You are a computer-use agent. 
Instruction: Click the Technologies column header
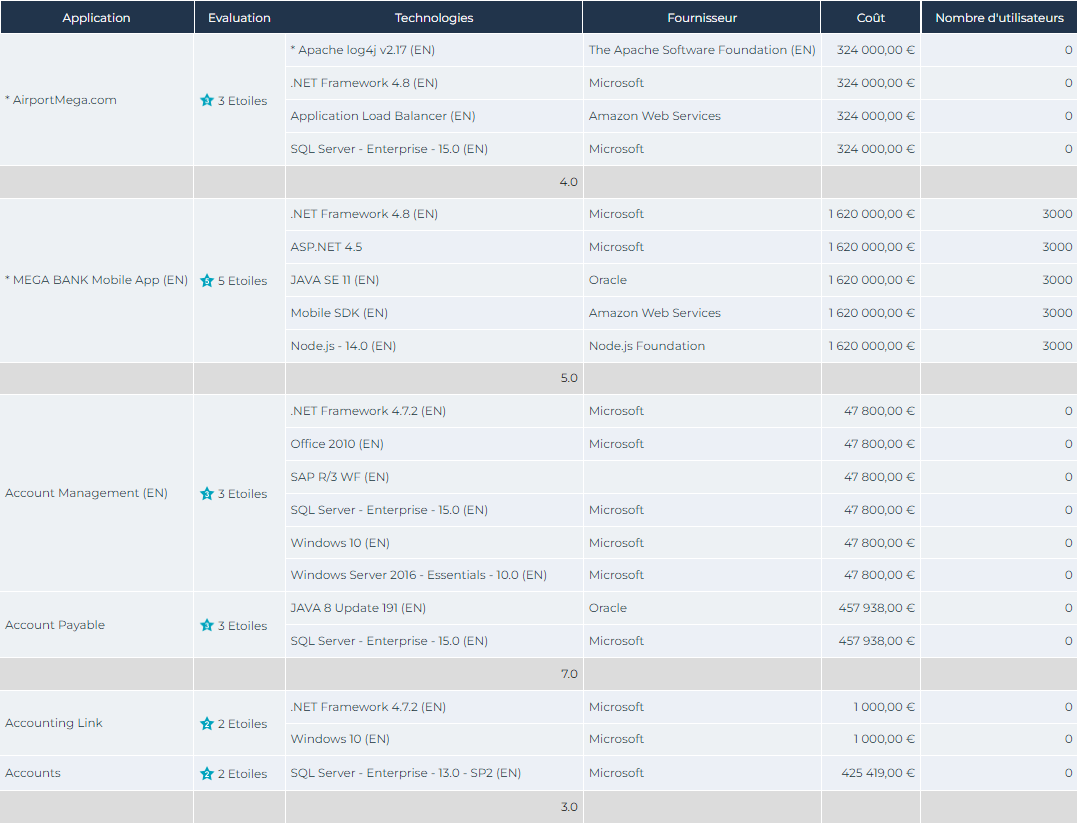pos(434,18)
